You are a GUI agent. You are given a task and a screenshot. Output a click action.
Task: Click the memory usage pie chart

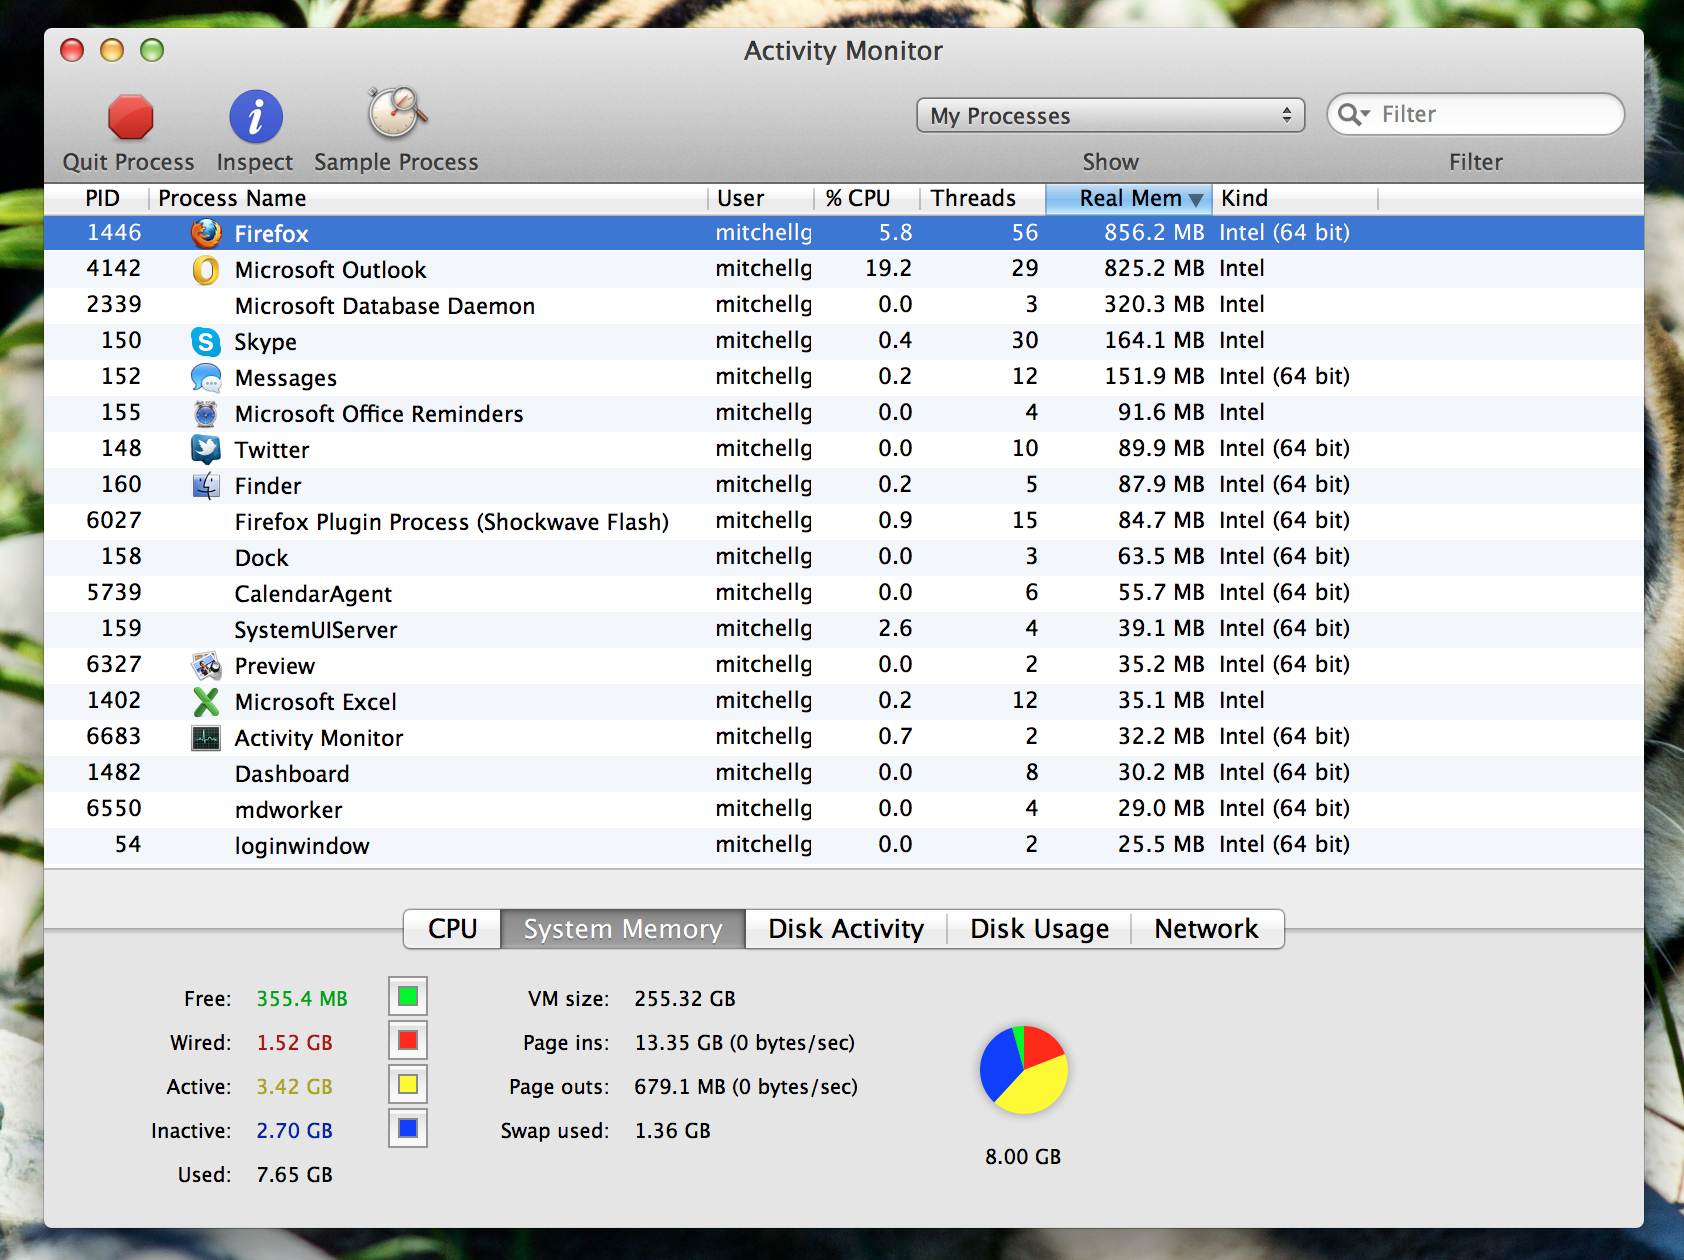point(1024,1069)
